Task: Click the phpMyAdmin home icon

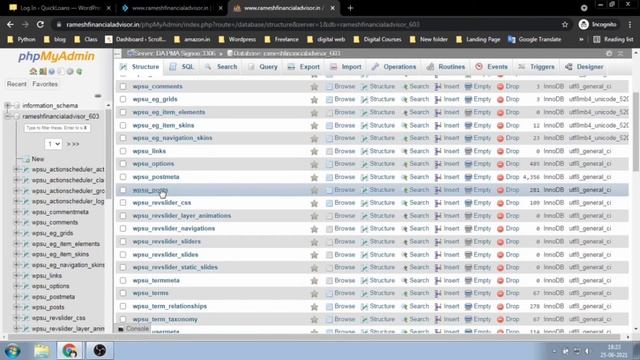Action: coord(33,71)
